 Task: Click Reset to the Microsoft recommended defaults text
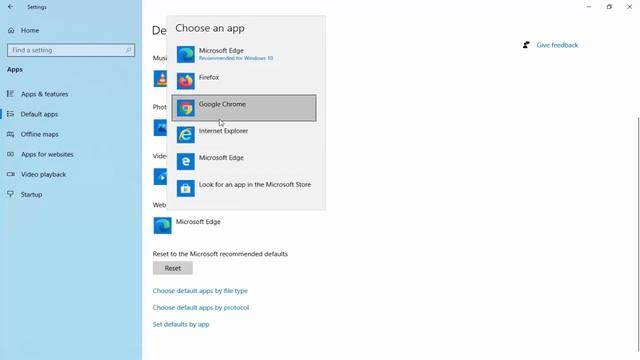pos(220,254)
